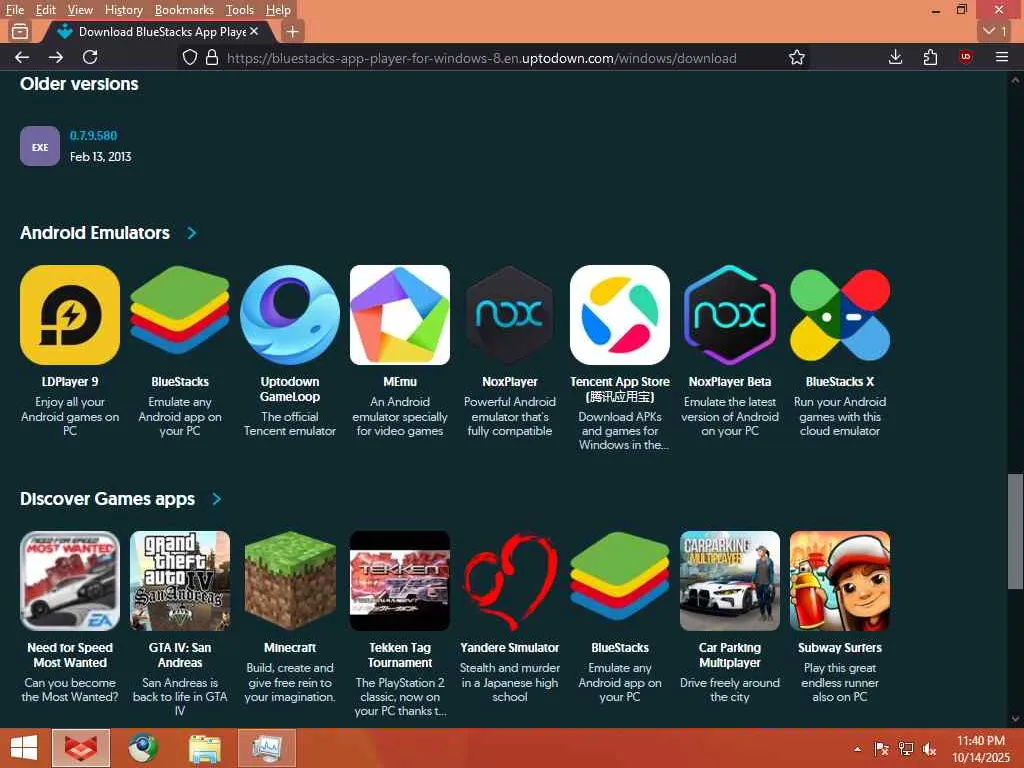
Task: Open GTA IV: San Andreas thumbnail
Action: 180,581
